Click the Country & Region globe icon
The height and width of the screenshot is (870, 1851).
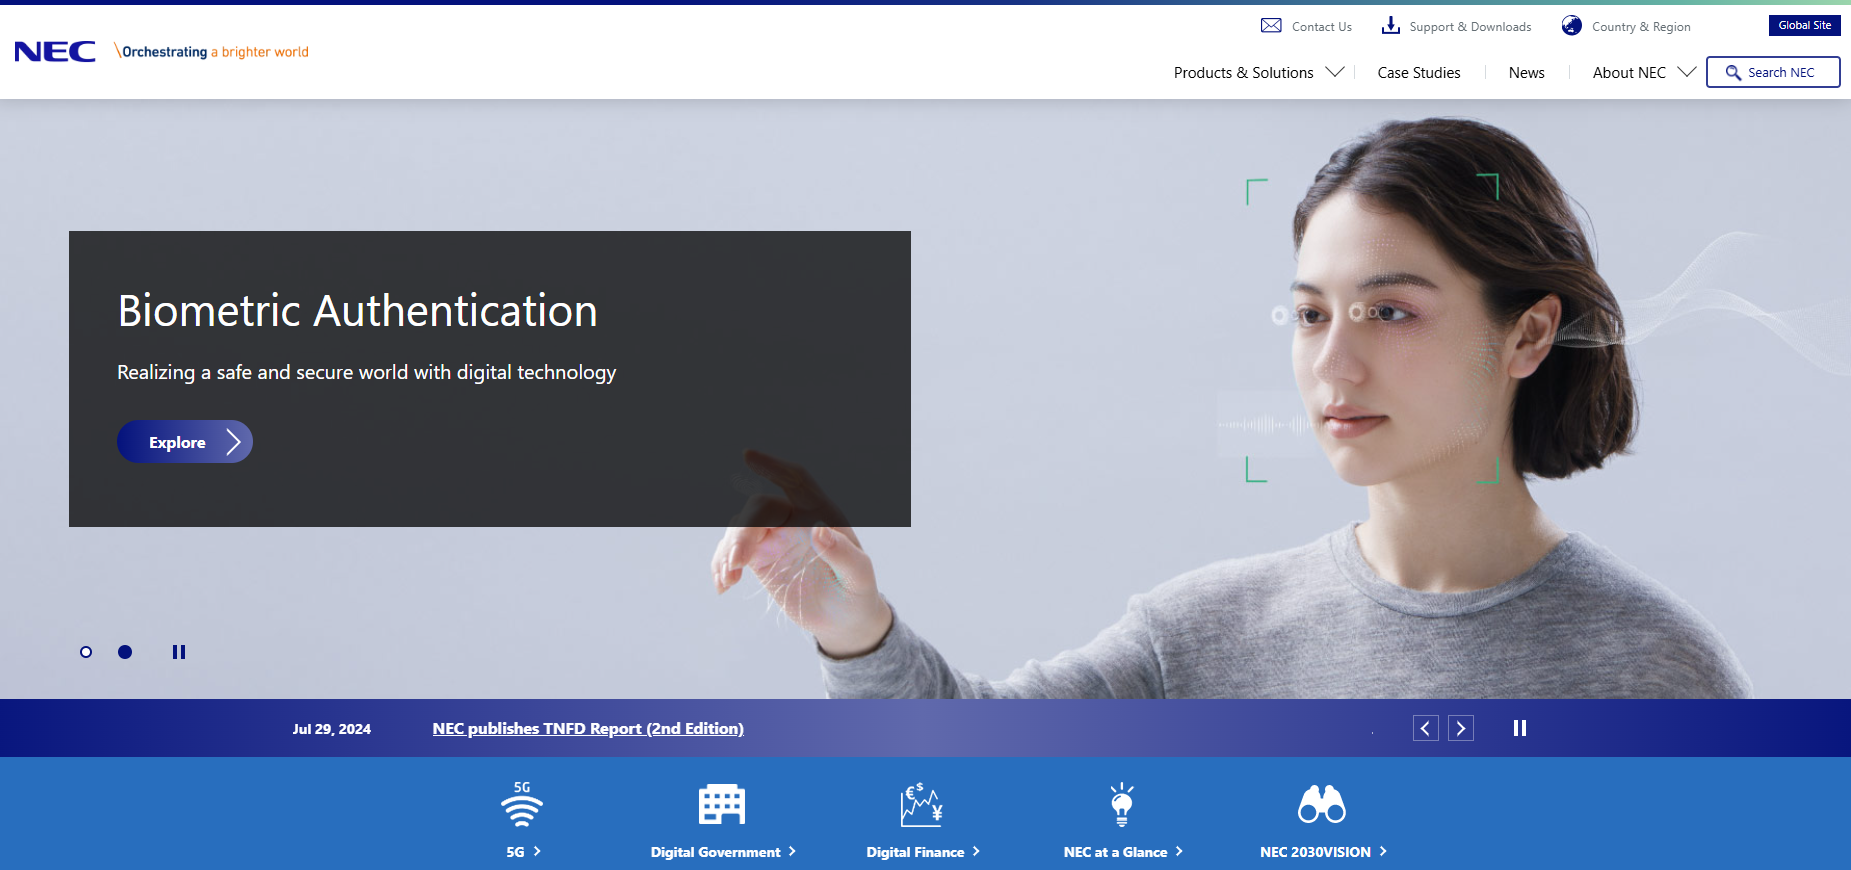(x=1572, y=26)
